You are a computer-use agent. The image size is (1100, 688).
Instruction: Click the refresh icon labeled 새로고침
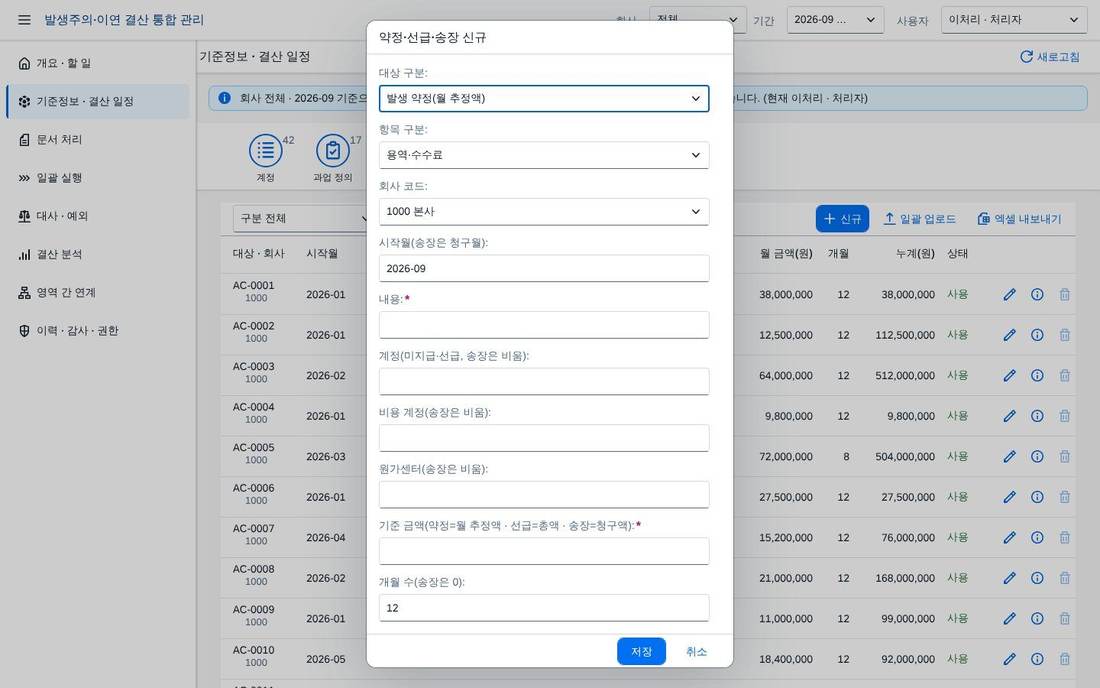click(1049, 57)
